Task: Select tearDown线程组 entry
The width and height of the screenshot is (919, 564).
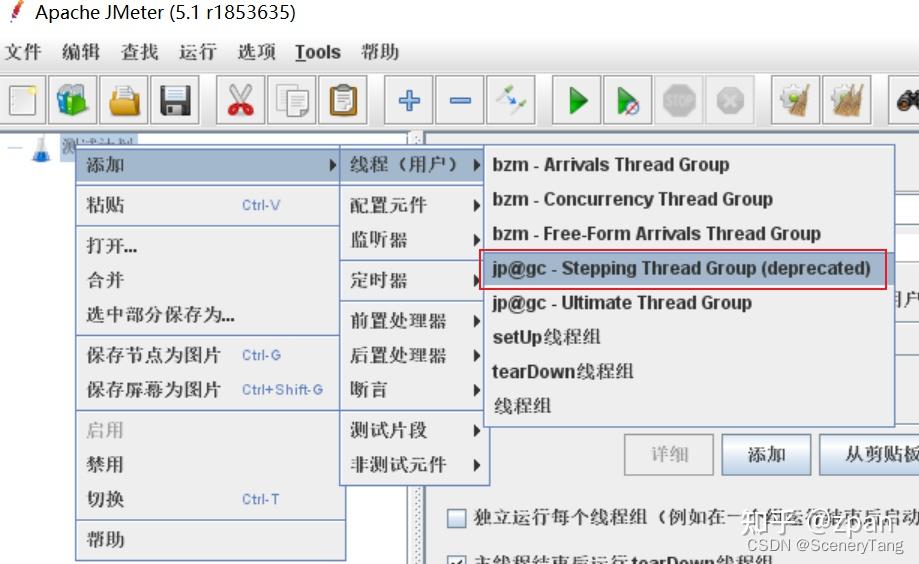Action: click(x=689, y=372)
